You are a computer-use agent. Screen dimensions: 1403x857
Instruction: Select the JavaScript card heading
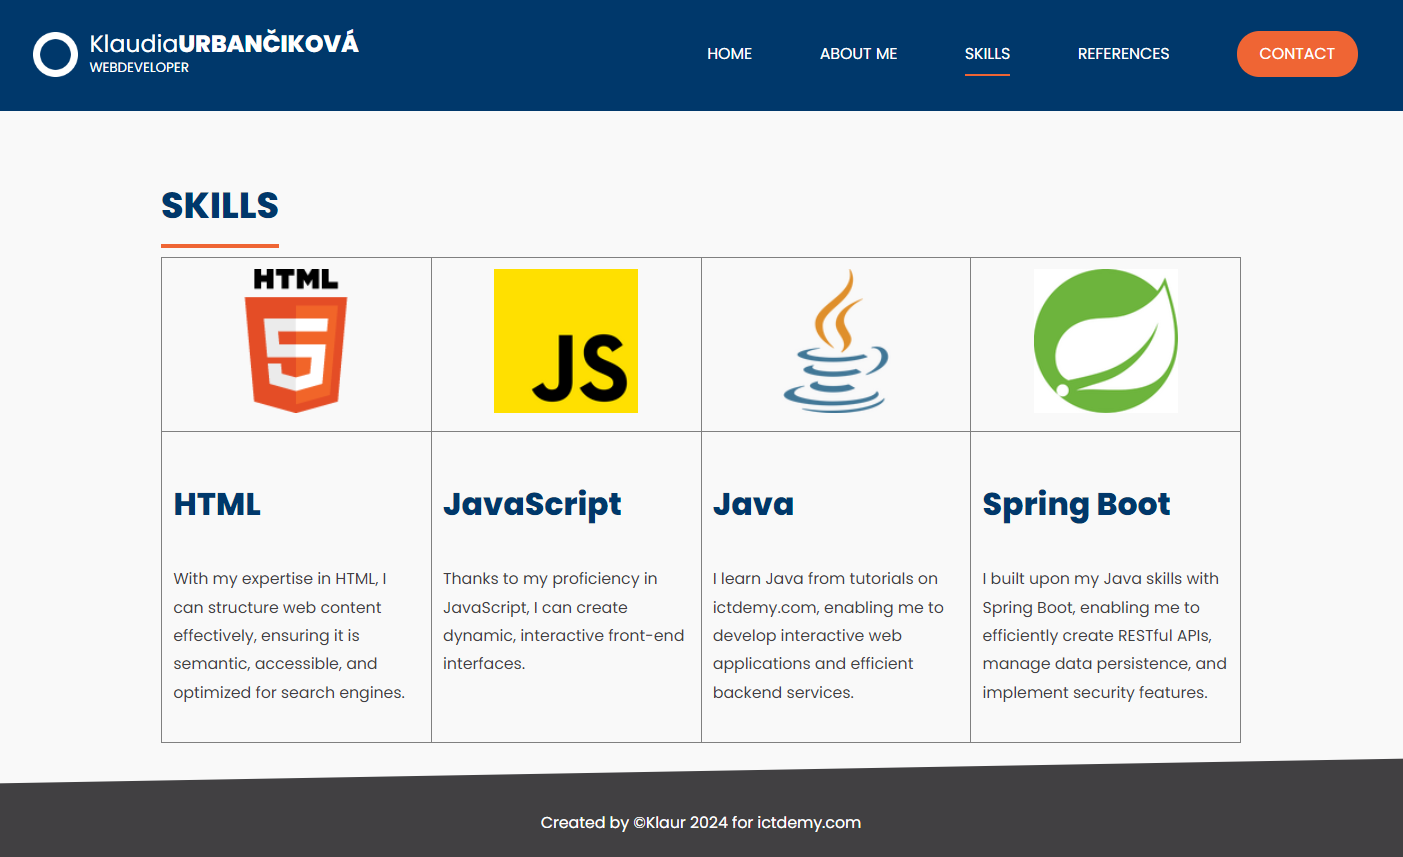[x=532, y=504]
